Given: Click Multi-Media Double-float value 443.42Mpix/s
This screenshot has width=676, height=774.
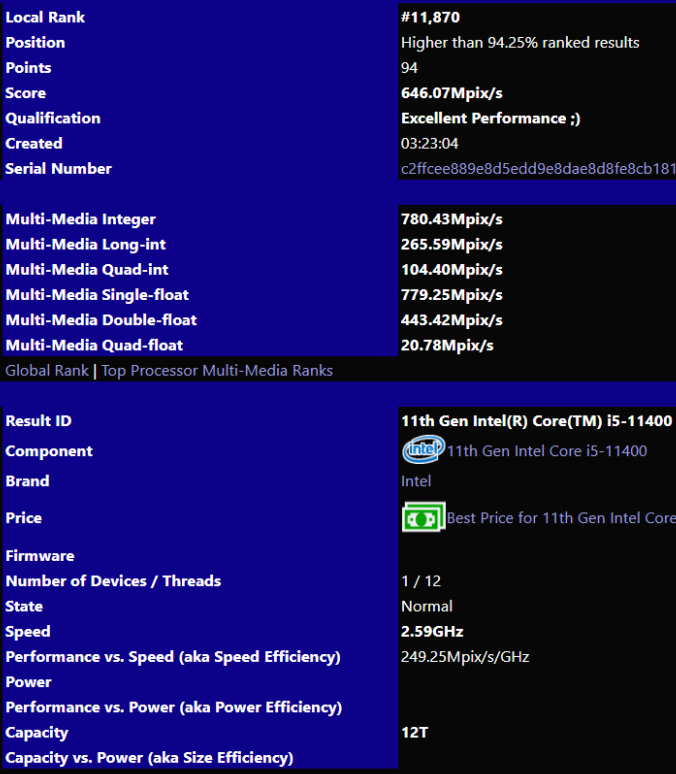Looking at the screenshot, I should click(452, 320).
